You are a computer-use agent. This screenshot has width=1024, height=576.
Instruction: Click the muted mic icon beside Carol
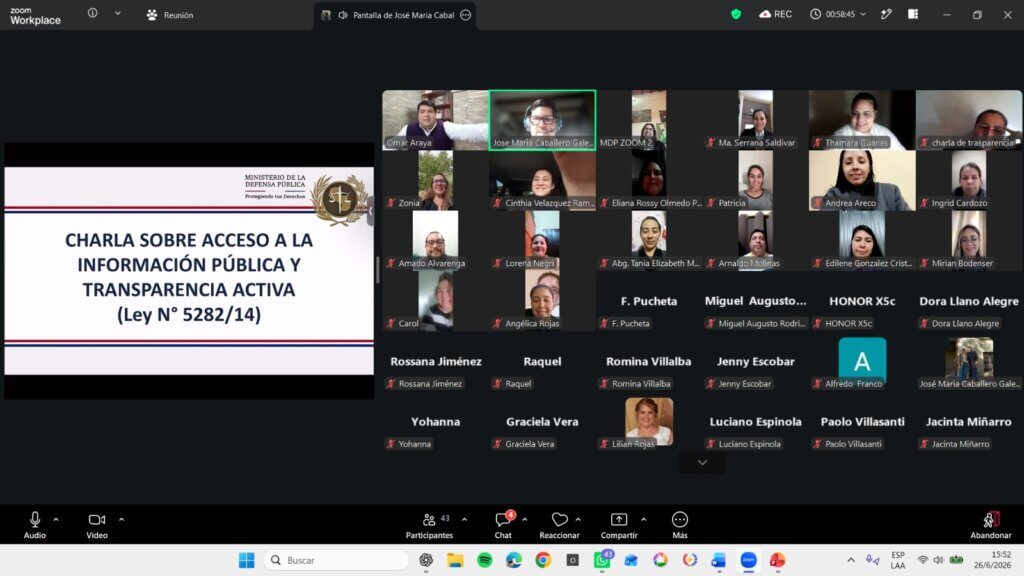point(391,323)
